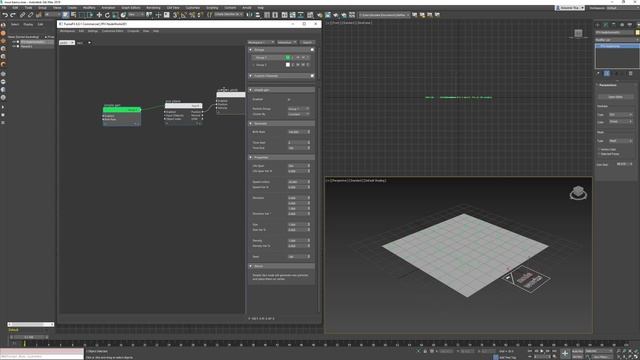Open the Display menu in Scene Explorer

click(28, 24)
